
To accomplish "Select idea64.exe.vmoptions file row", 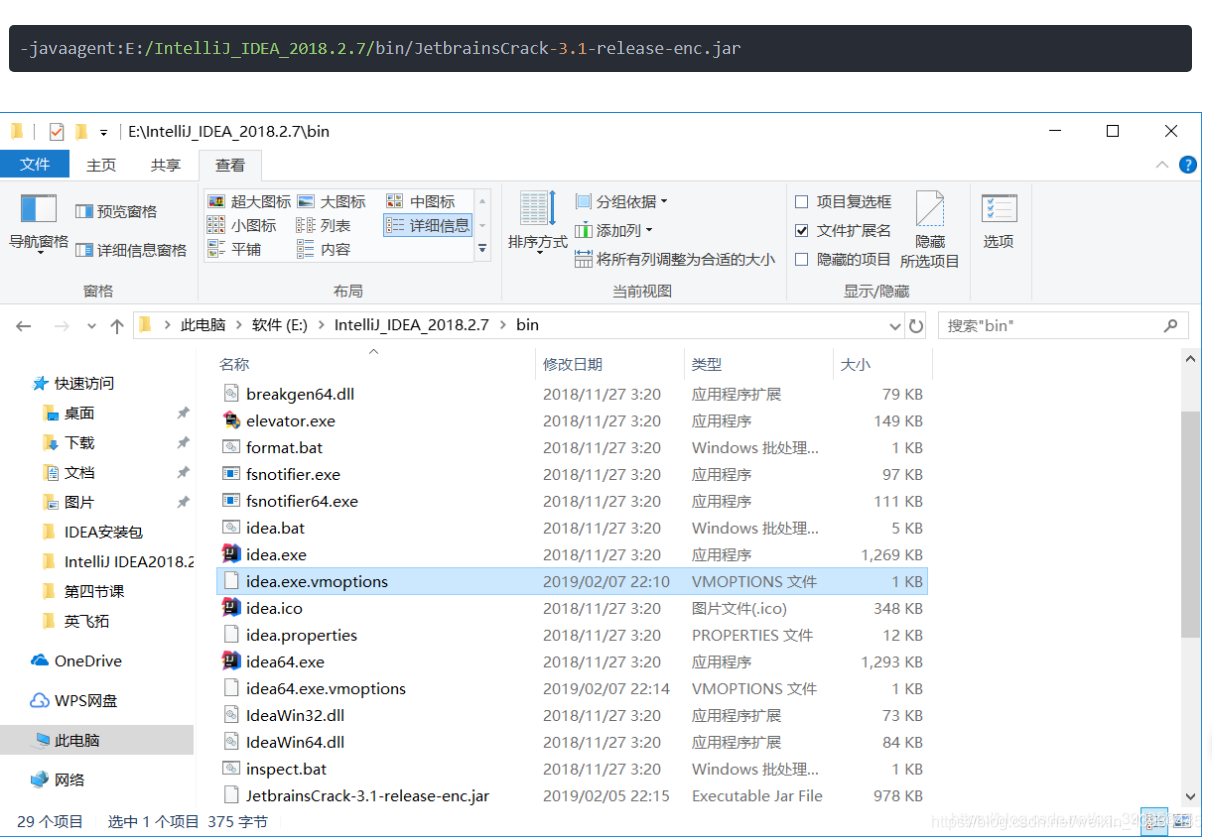I will (572, 688).
